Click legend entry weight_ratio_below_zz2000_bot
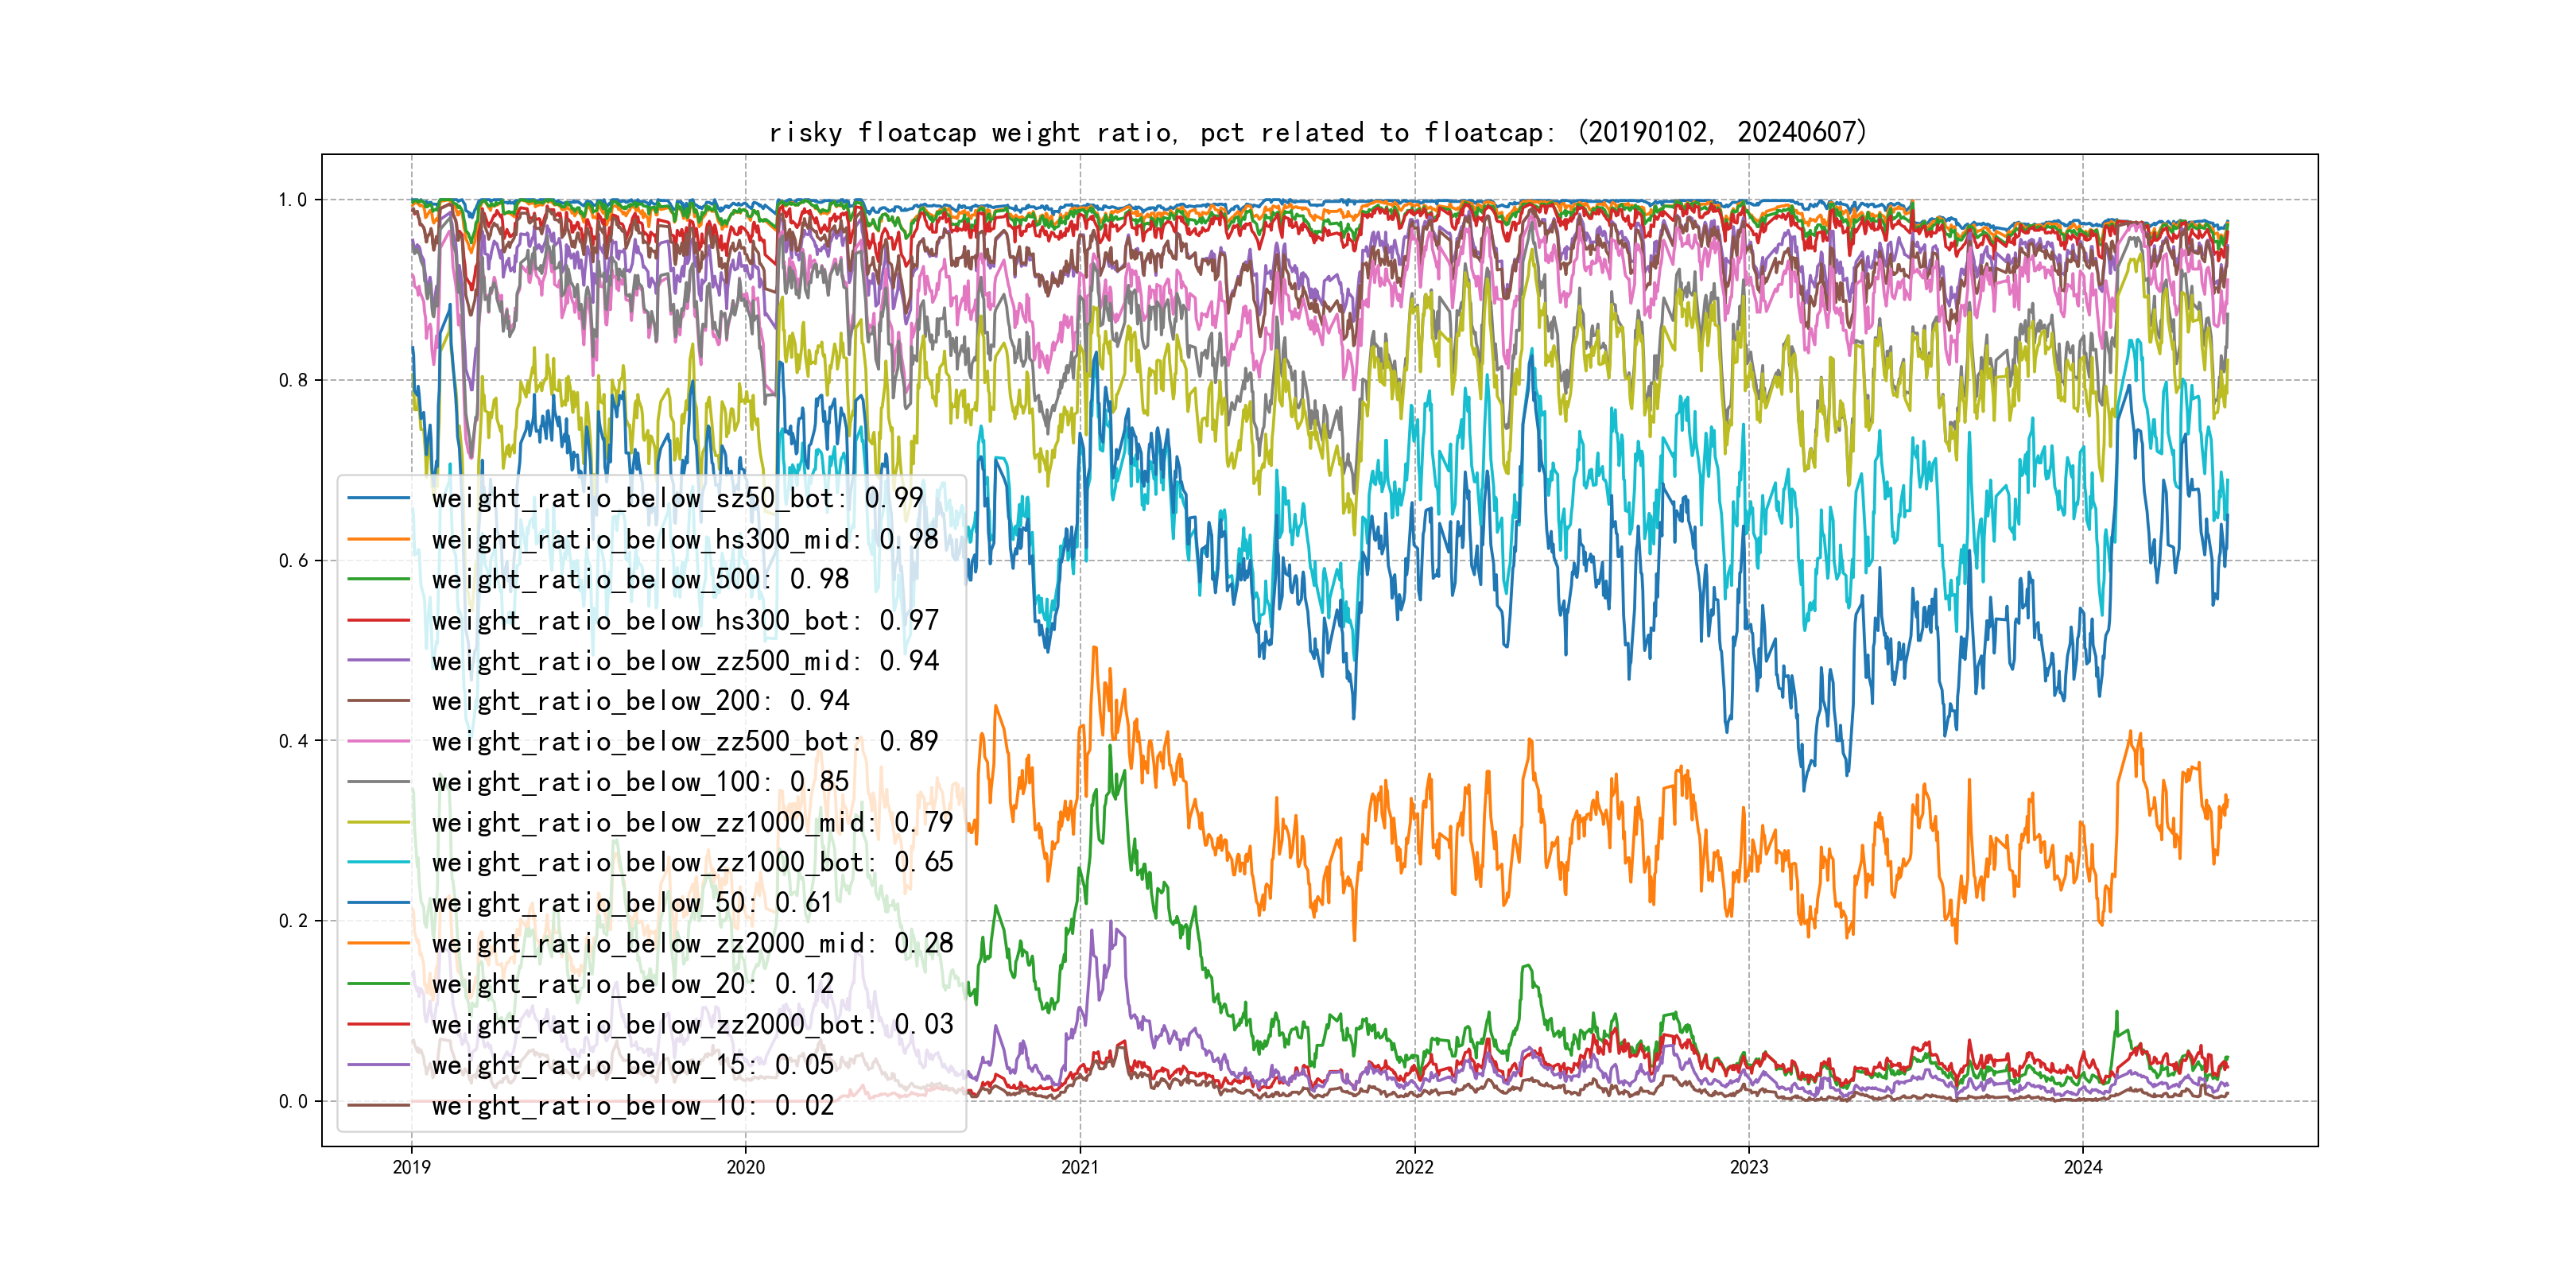Screen dimensions: 2576x1288 pos(692,1024)
